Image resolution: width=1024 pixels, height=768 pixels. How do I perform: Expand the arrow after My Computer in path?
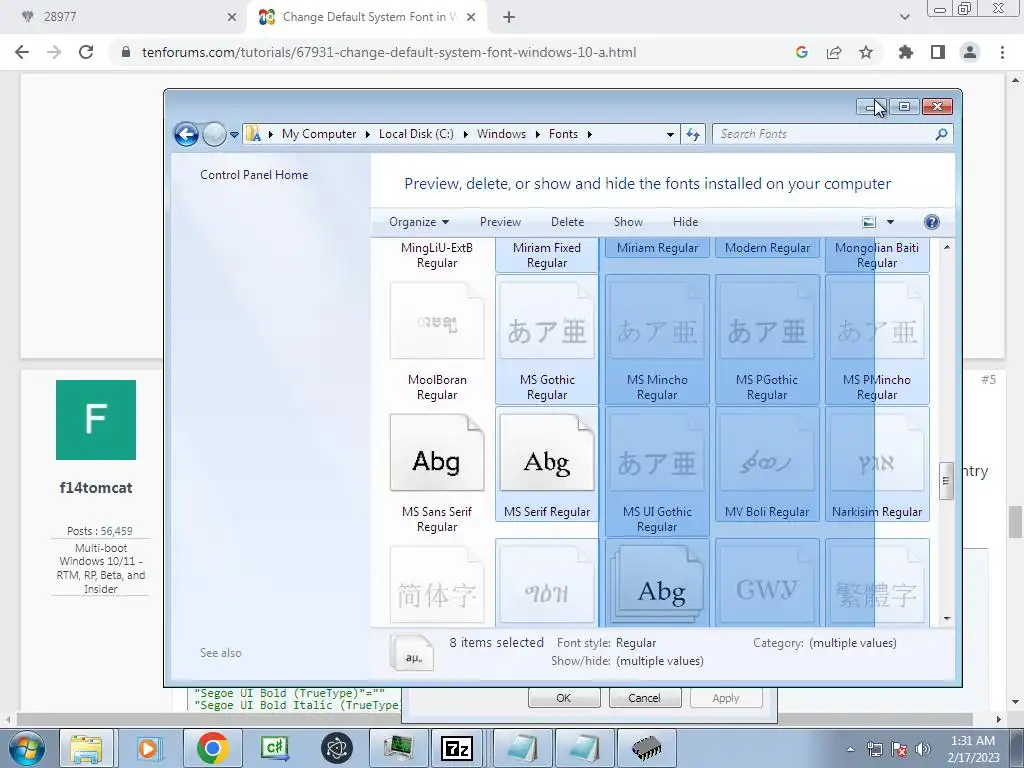368,135
